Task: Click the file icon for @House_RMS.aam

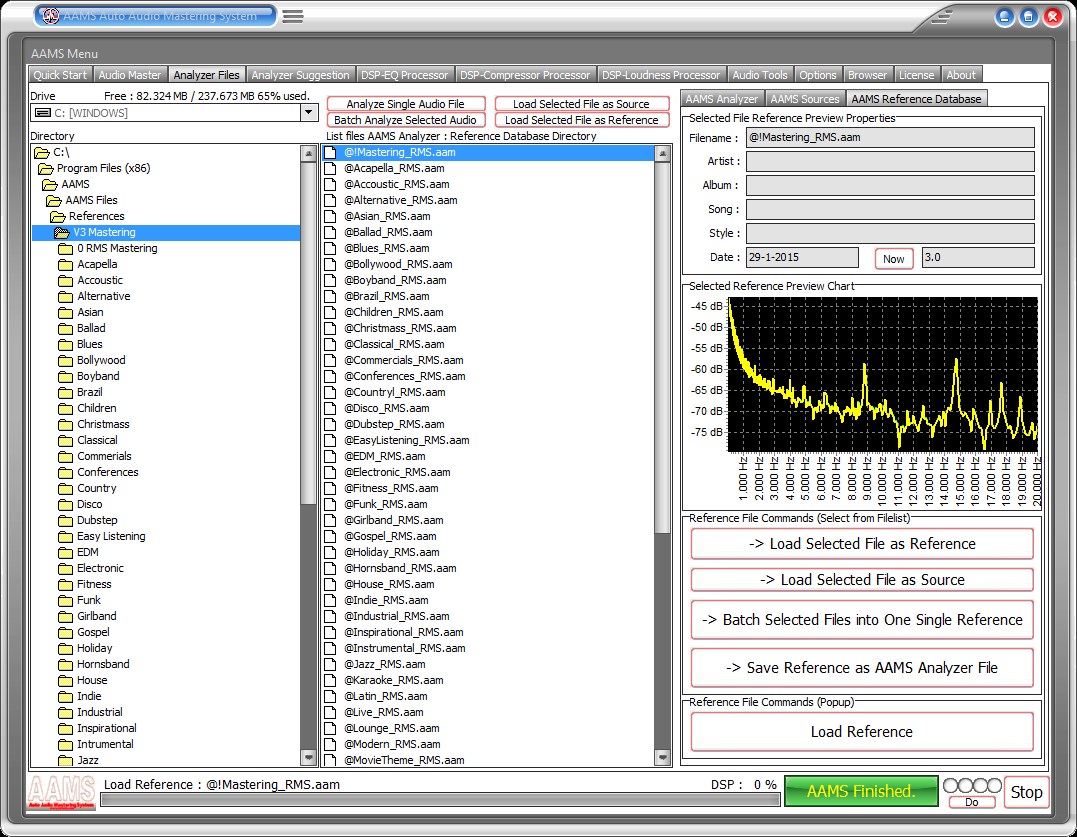Action: pyautogui.click(x=330, y=584)
